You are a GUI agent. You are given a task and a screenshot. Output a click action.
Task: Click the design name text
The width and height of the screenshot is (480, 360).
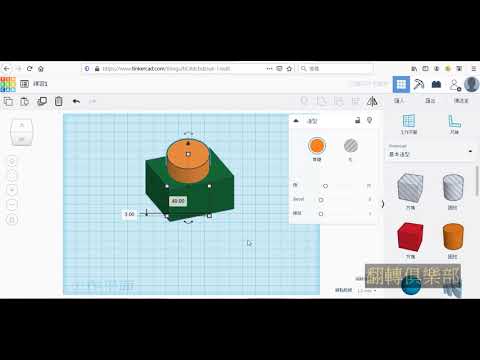pyautogui.click(x=41, y=84)
